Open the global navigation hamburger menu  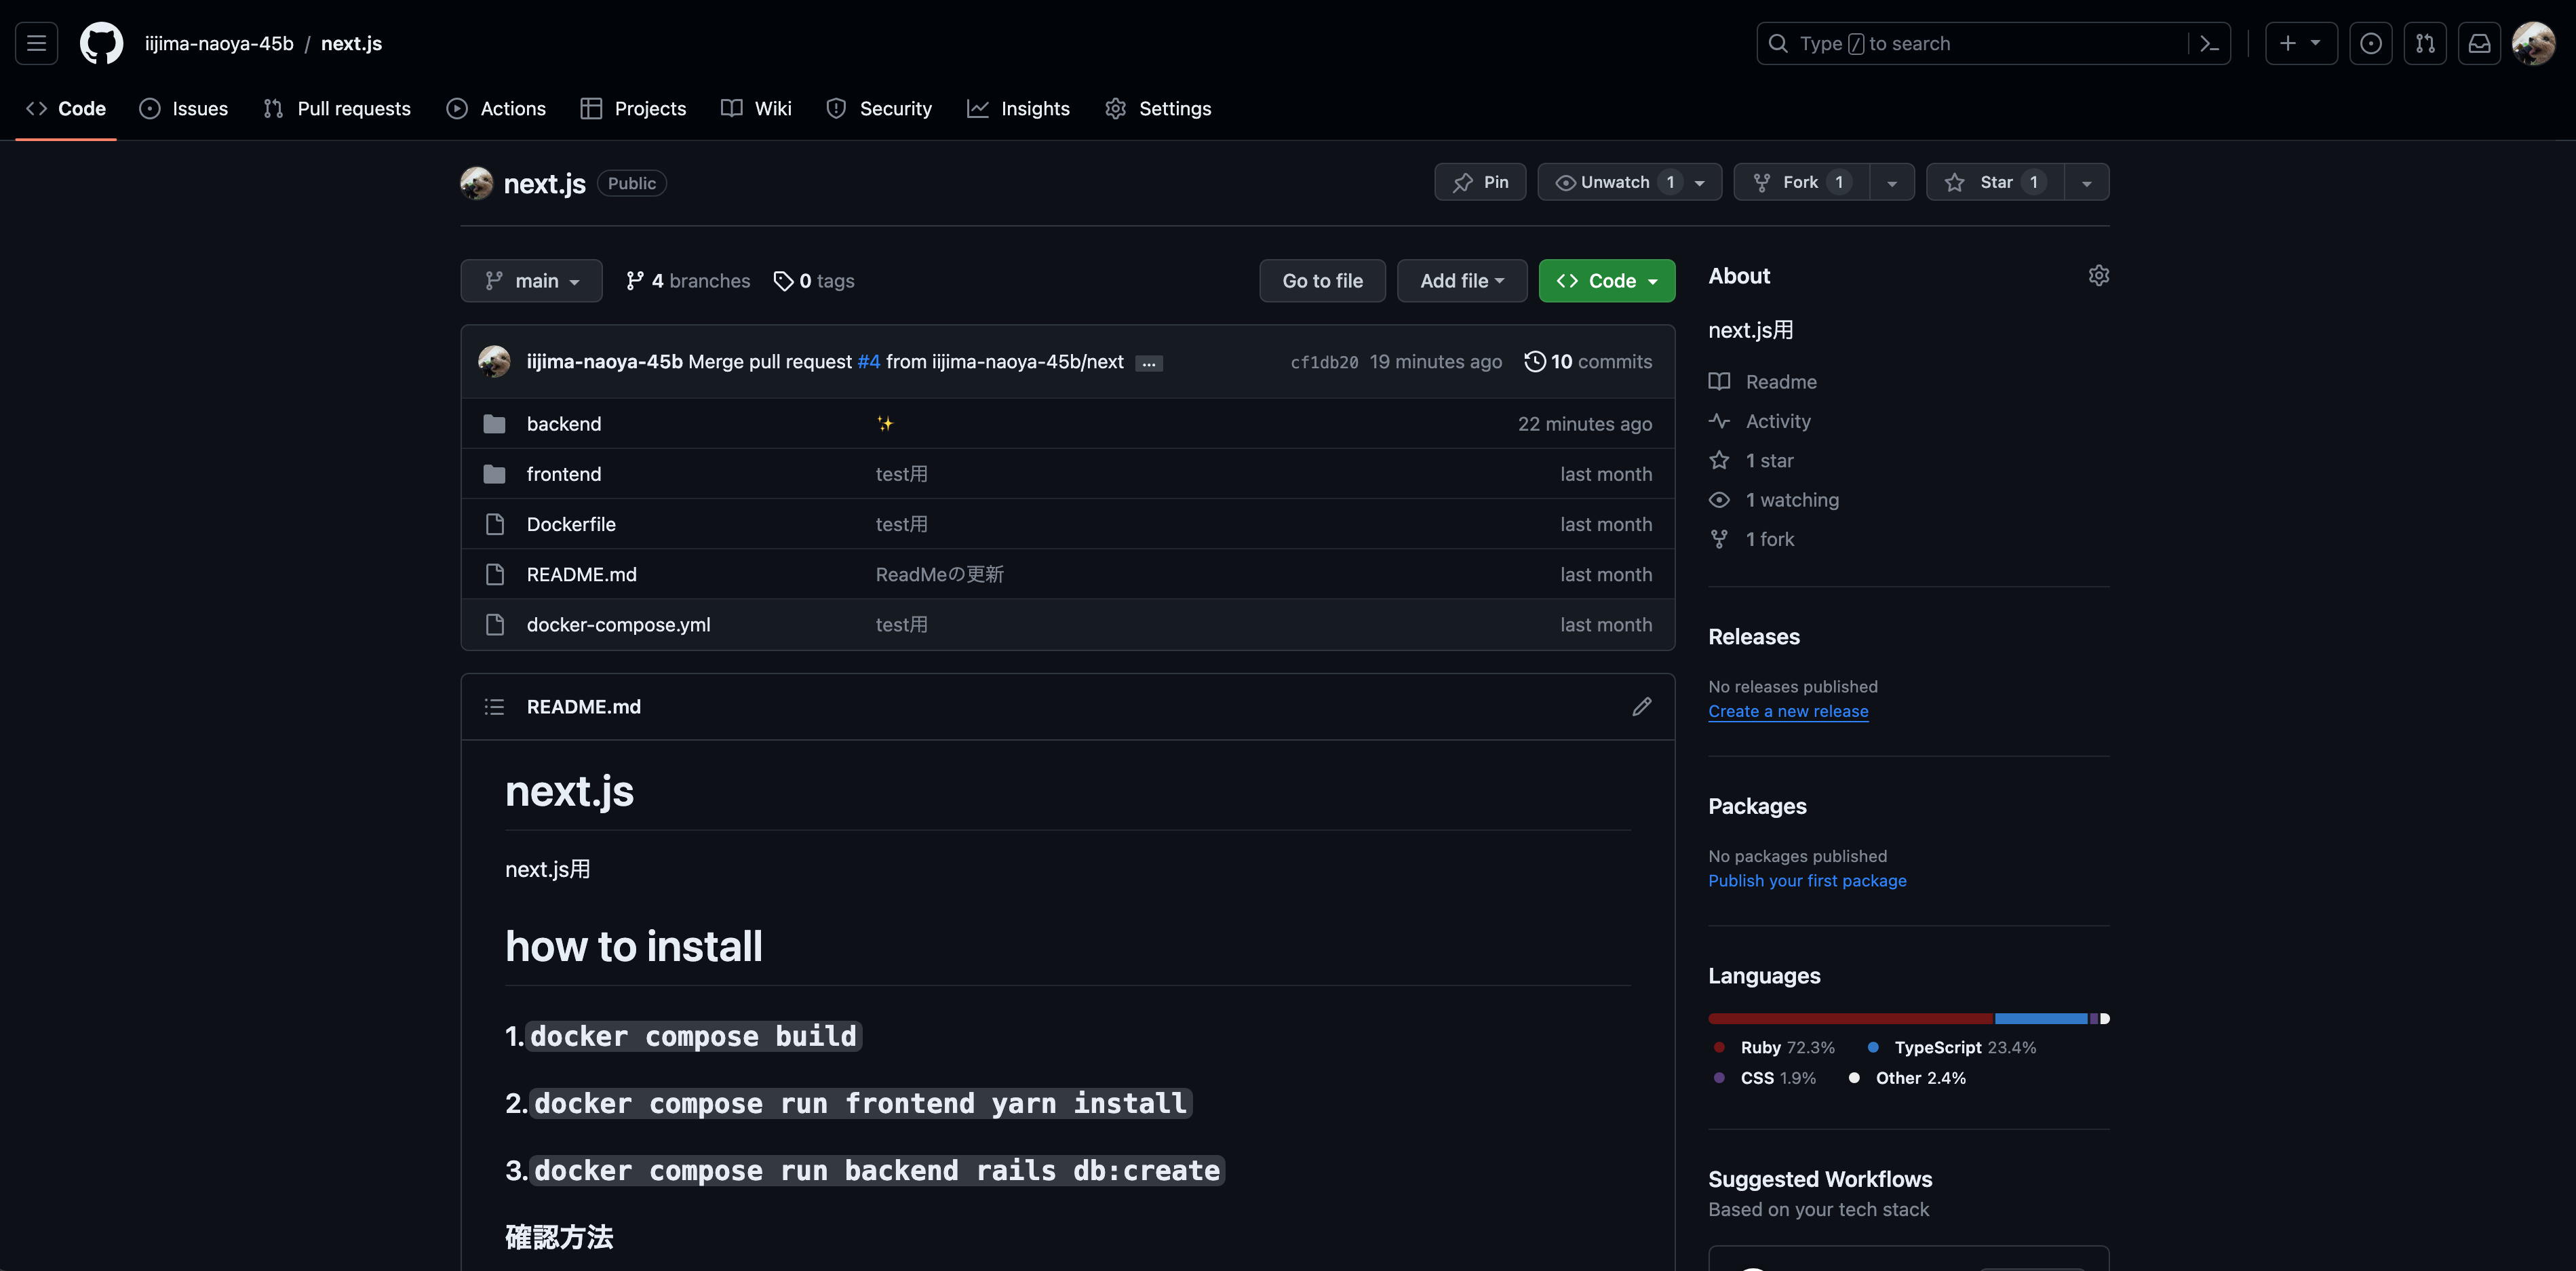(35, 43)
